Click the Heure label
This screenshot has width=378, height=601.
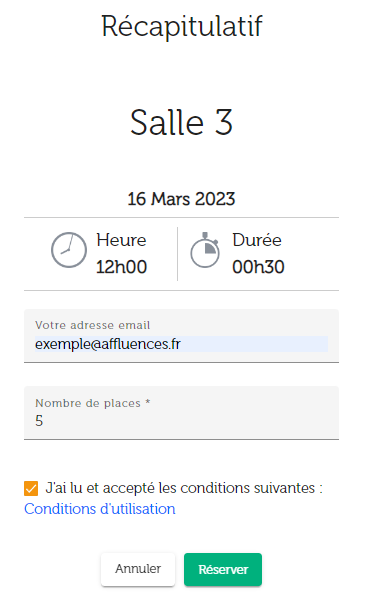(x=121, y=240)
